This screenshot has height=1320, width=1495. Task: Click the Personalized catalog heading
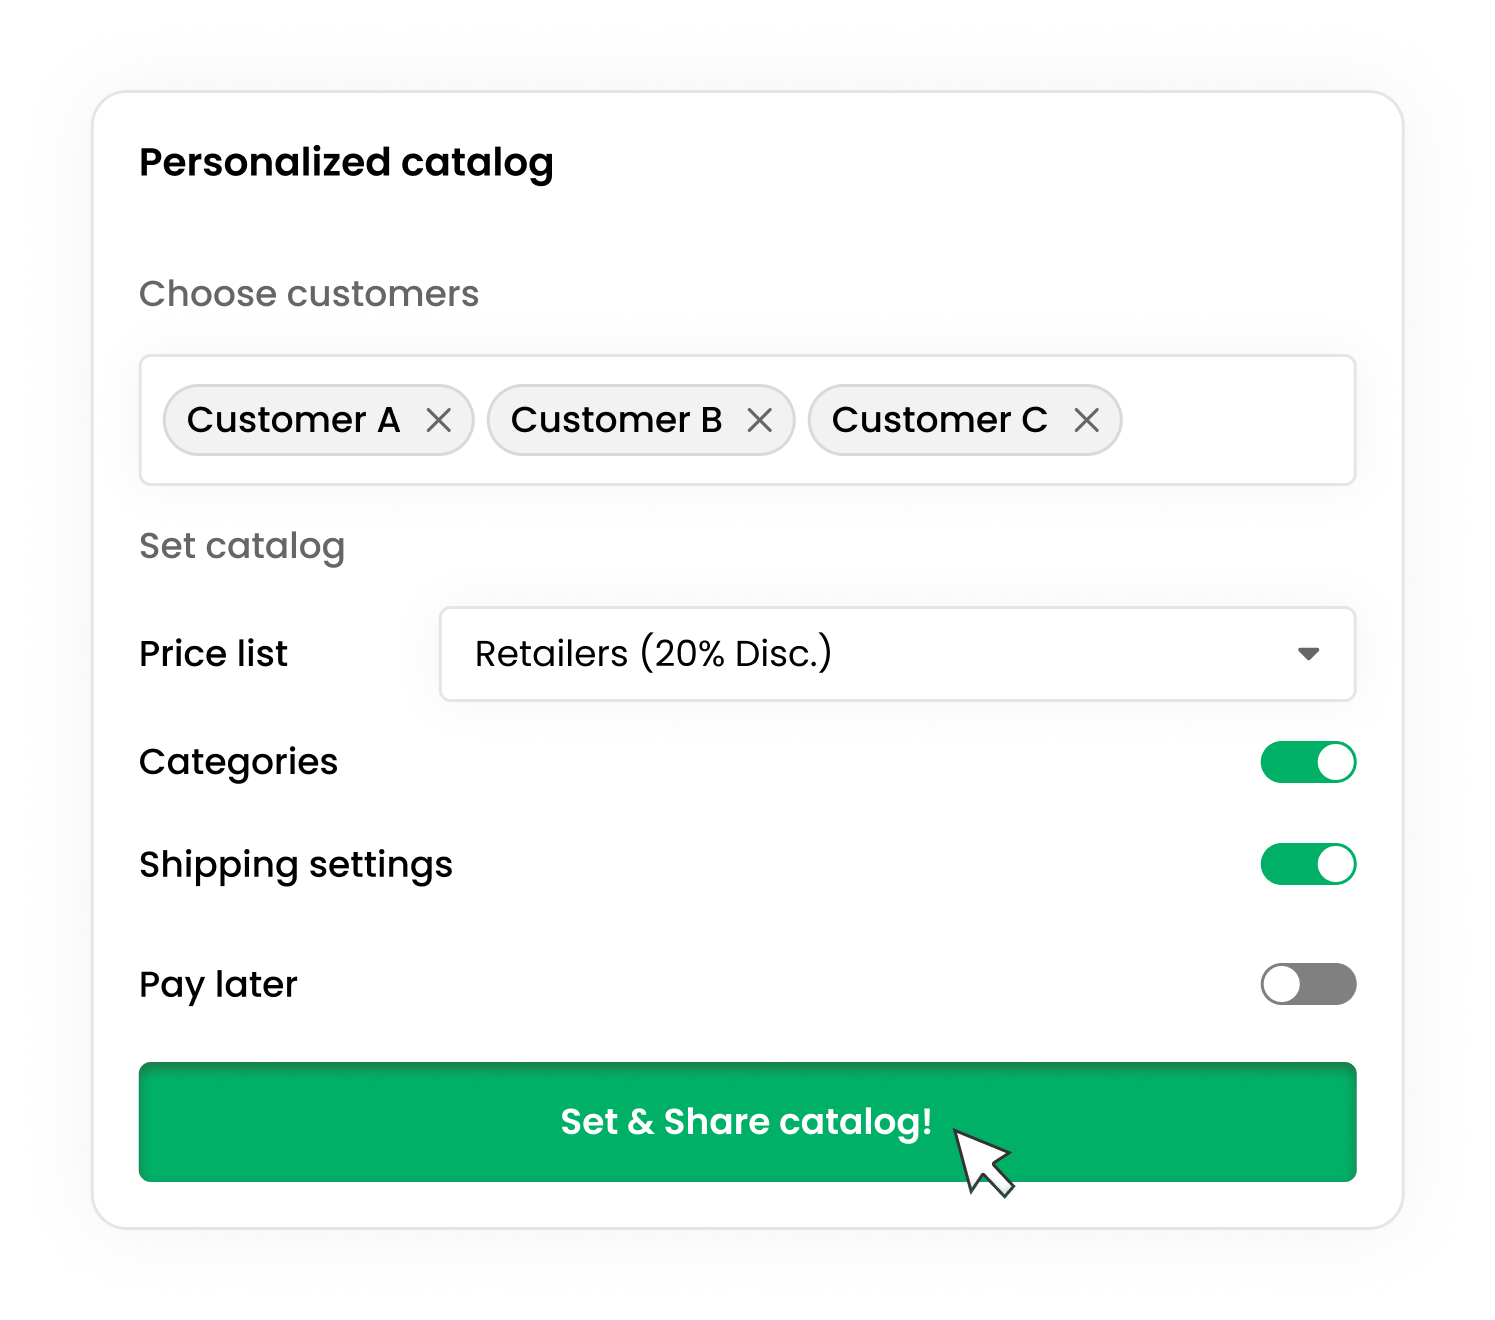[x=346, y=163]
